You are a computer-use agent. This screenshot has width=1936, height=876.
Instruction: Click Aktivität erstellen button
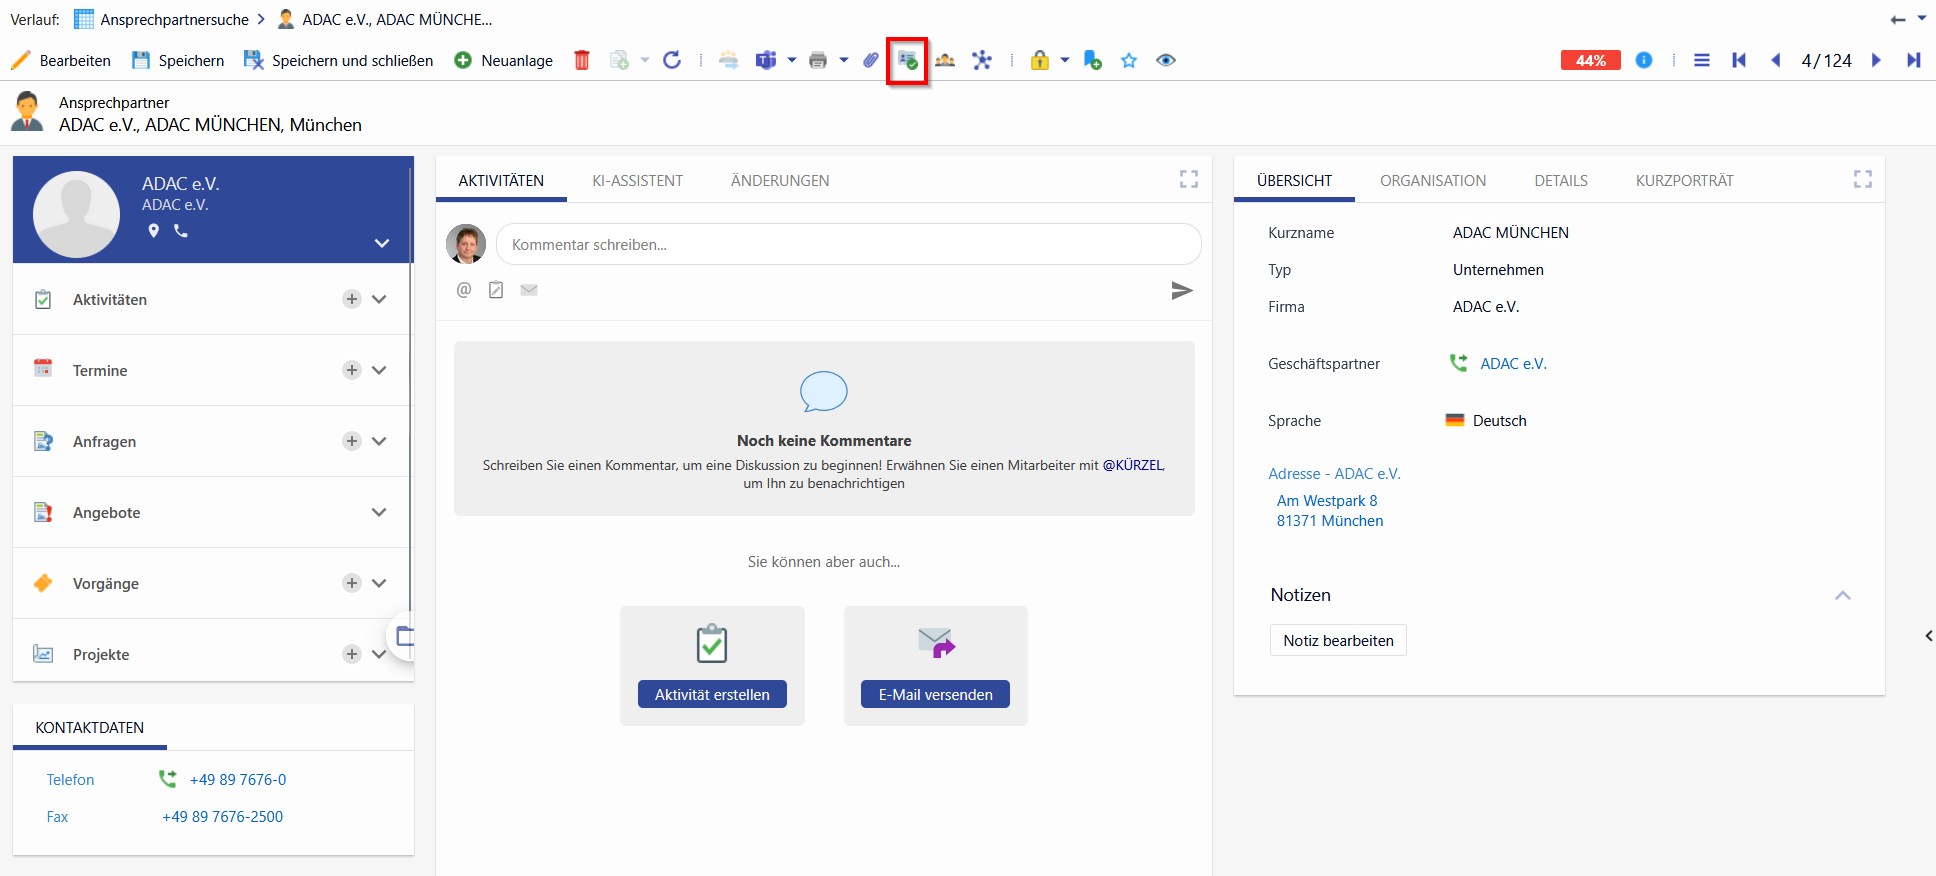point(712,694)
